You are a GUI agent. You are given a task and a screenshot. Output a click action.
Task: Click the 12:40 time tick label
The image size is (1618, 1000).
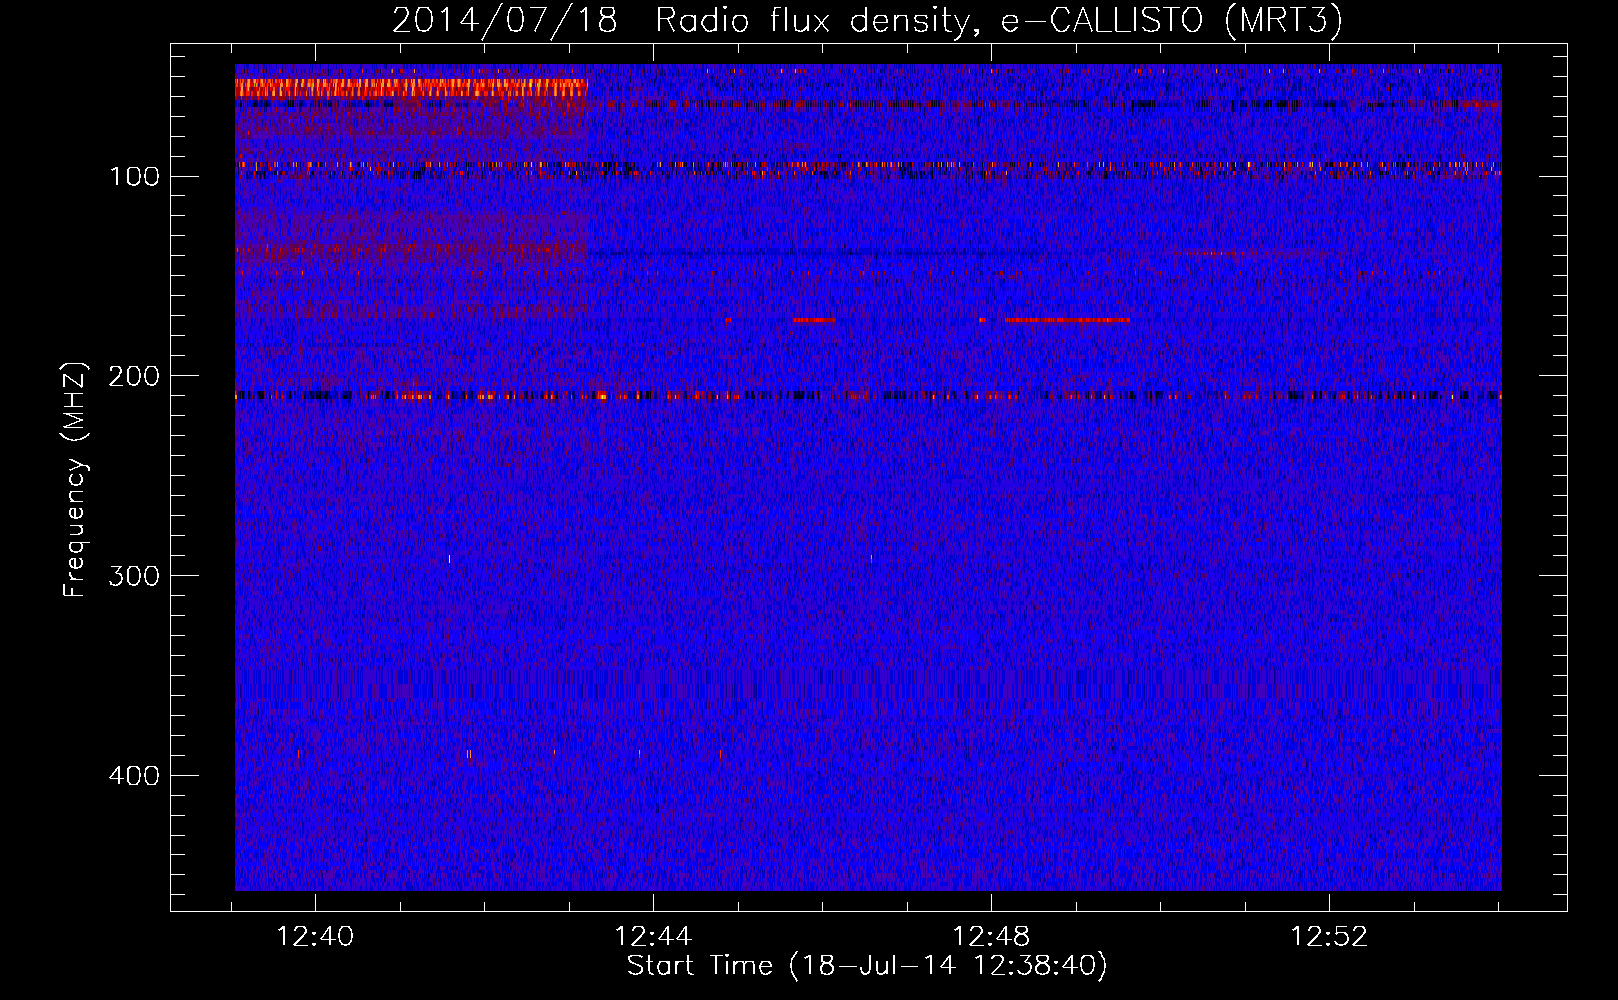click(315, 937)
